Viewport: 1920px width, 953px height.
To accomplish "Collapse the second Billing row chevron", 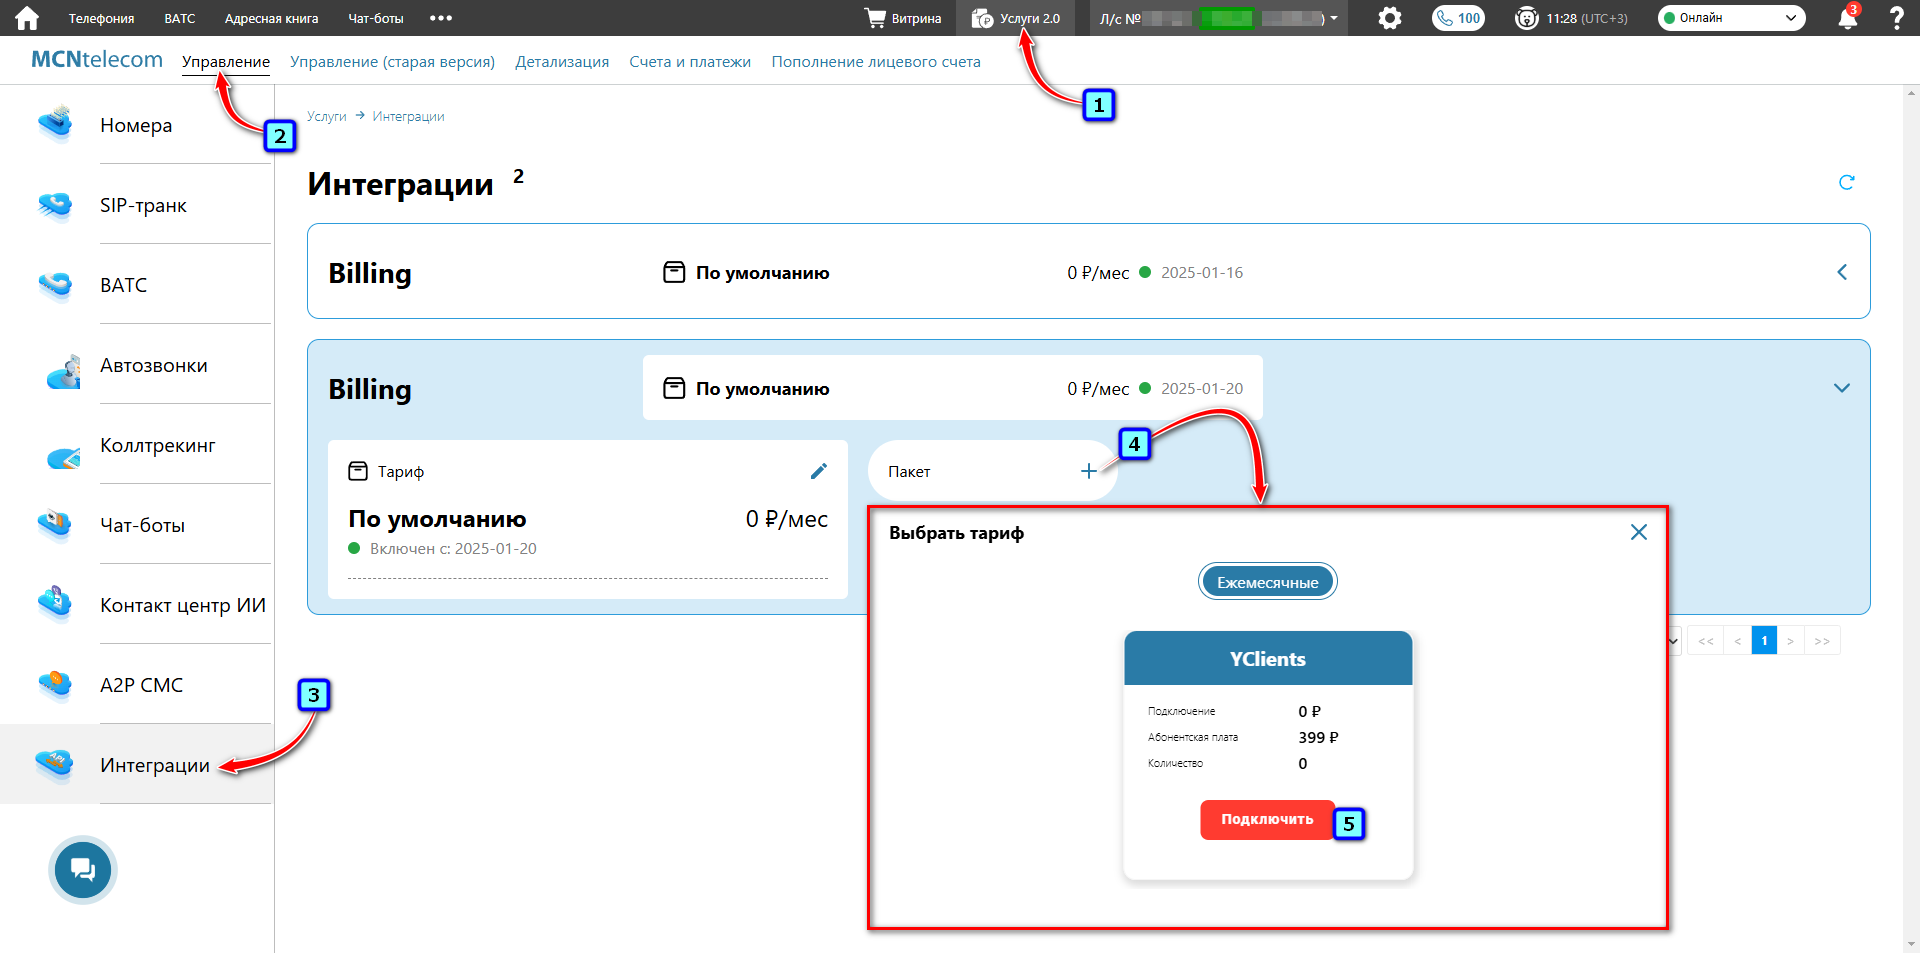I will (x=1842, y=388).
